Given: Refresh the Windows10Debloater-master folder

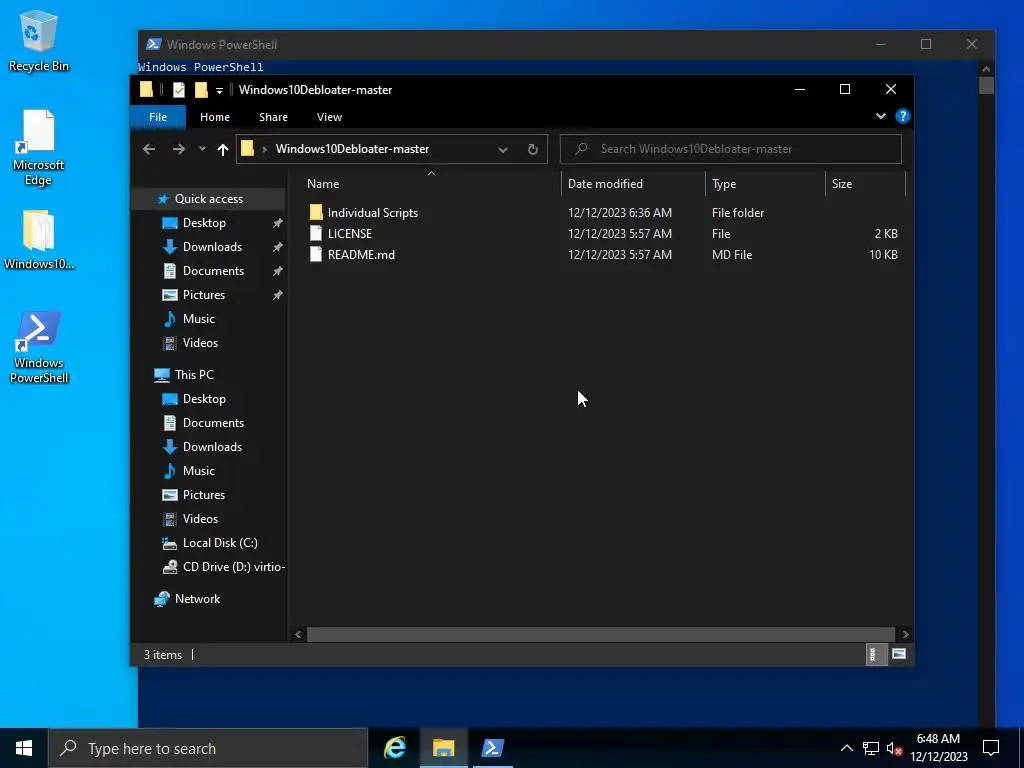Looking at the screenshot, I should pyautogui.click(x=533, y=149).
